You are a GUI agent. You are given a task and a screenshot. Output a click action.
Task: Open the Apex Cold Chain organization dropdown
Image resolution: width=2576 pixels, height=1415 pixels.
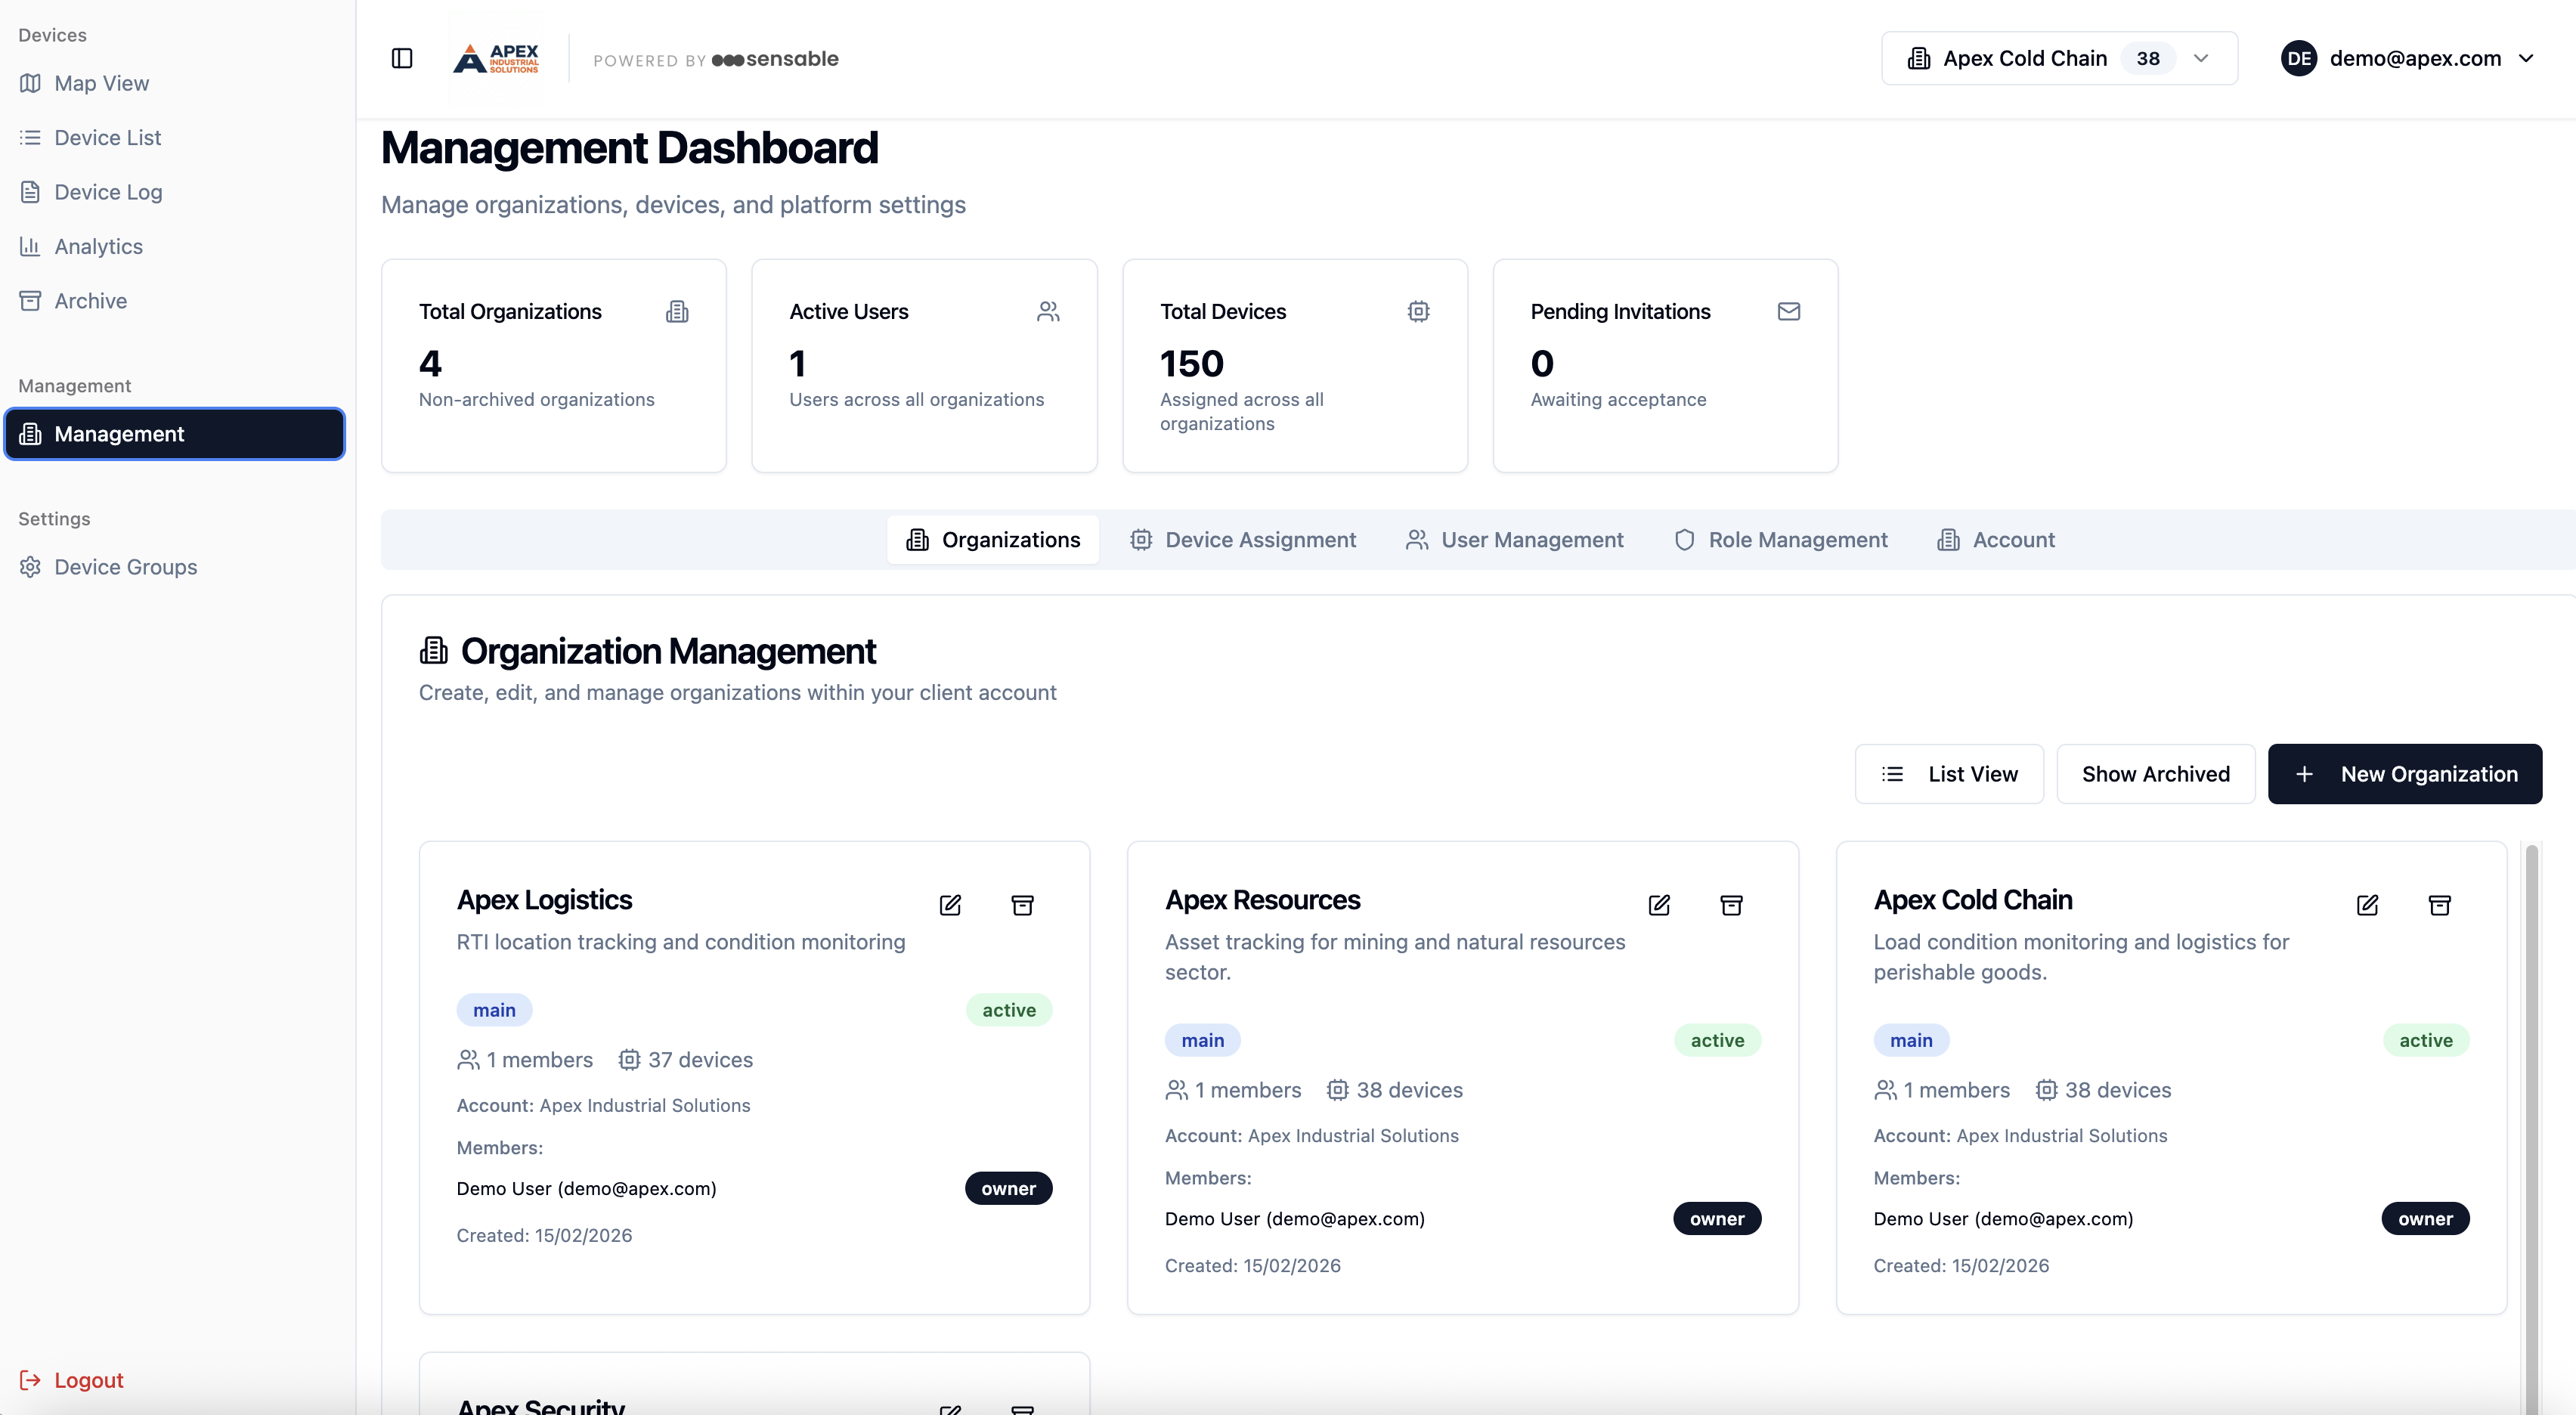click(2024, 58)
